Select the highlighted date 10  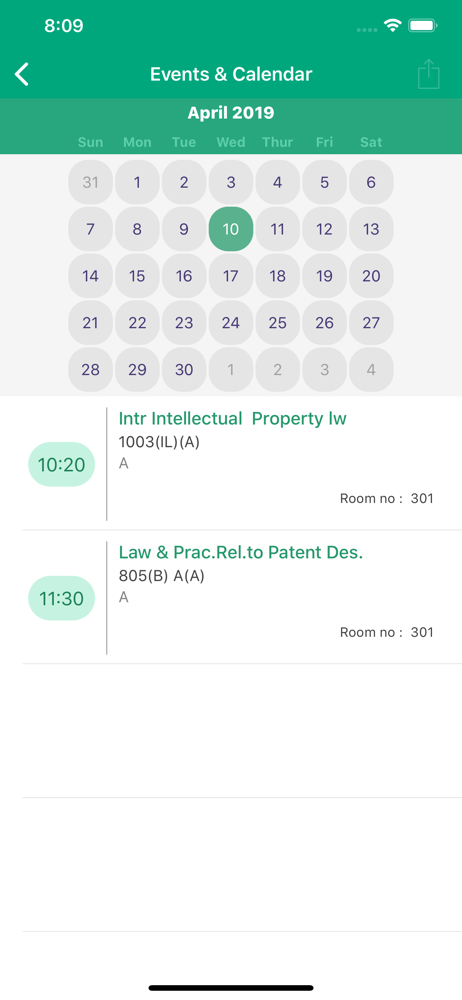click(x=231, y=229)
